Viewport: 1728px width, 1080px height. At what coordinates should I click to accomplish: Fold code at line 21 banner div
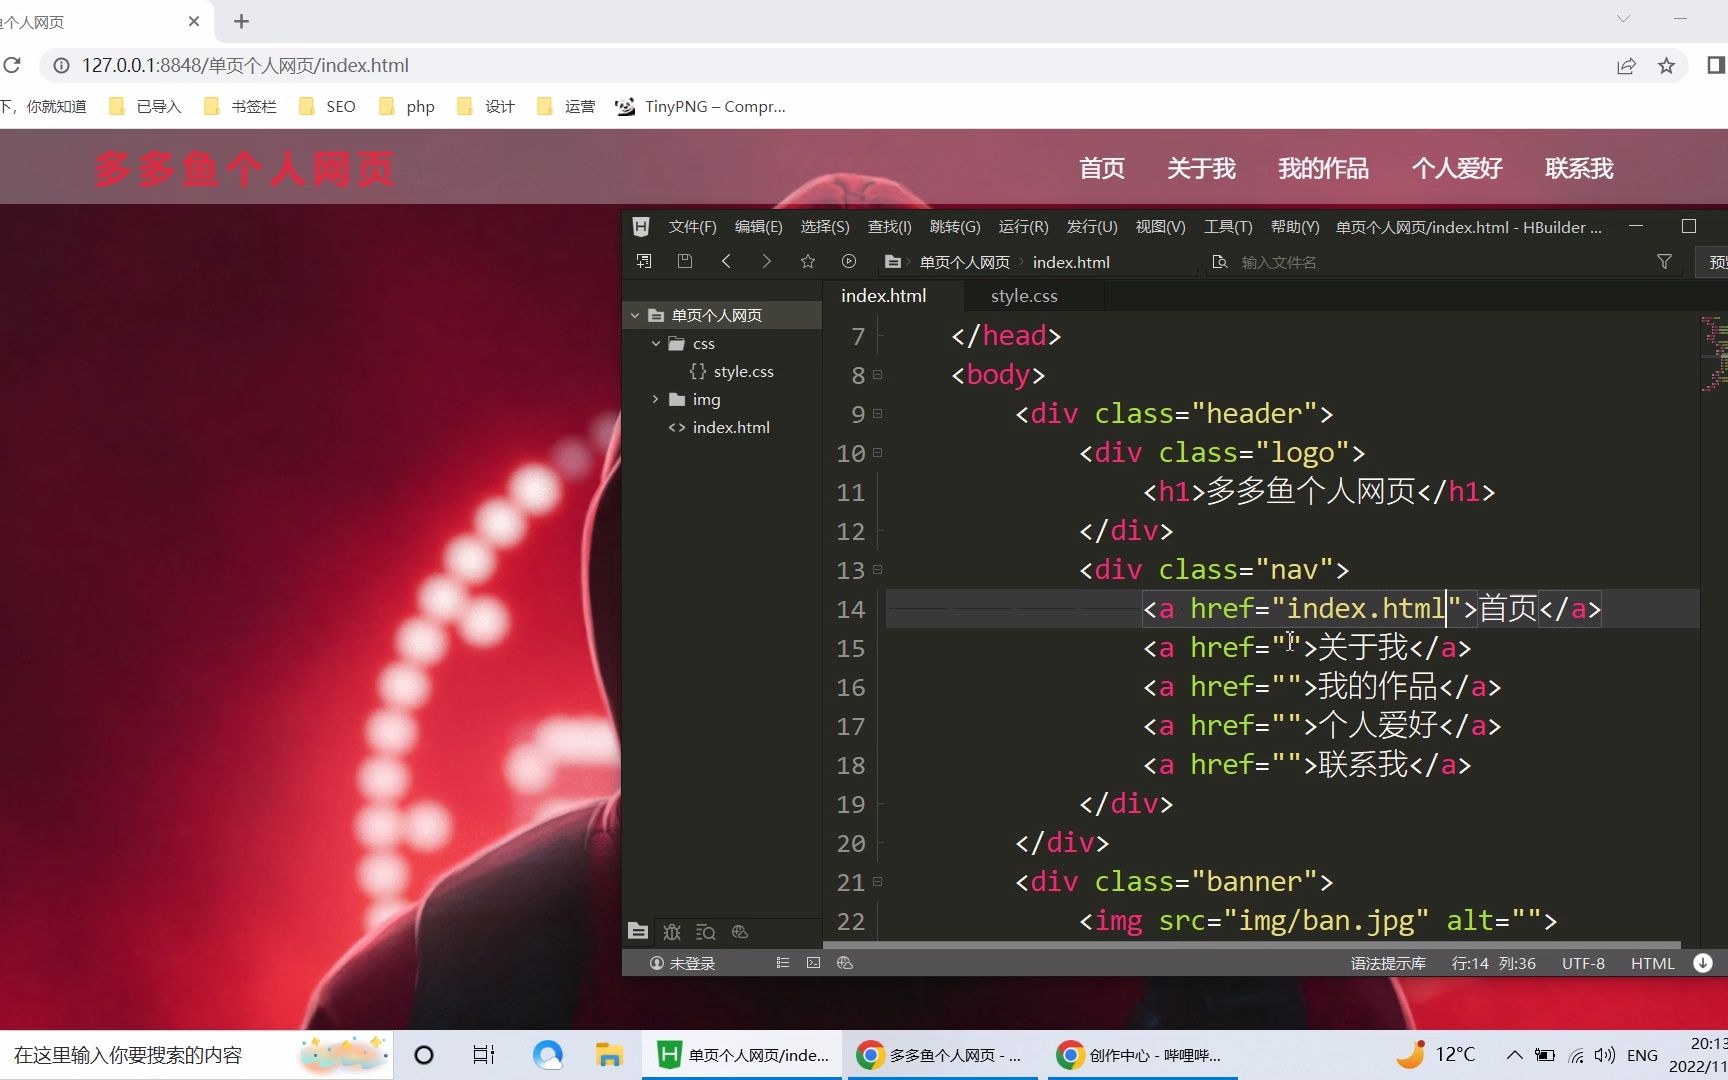point(878,882)
